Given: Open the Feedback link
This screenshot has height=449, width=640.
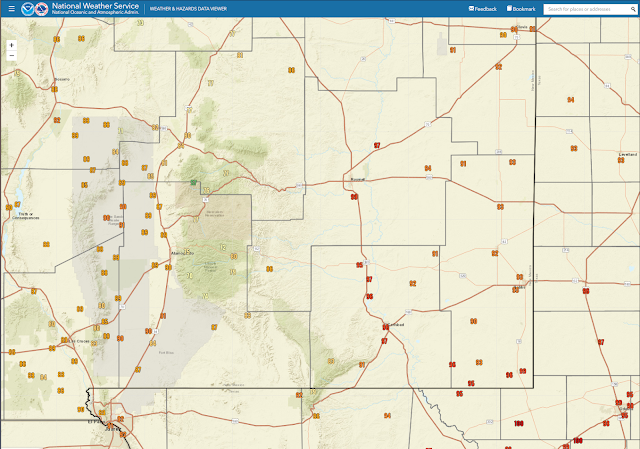Looking at the screenshot, I should pos(482,9).
